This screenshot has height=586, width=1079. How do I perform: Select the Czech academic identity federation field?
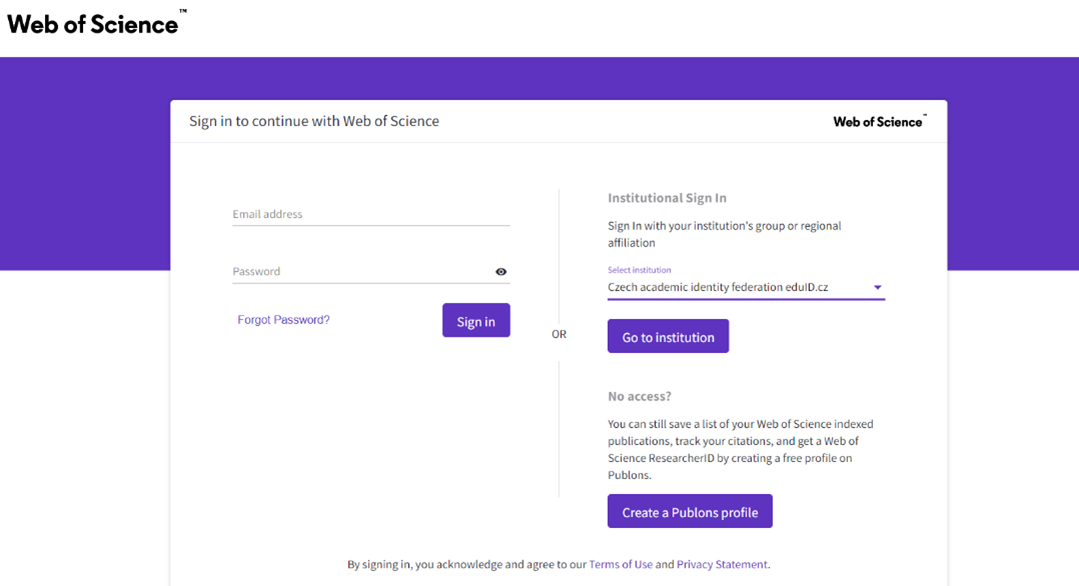(746, 287)
